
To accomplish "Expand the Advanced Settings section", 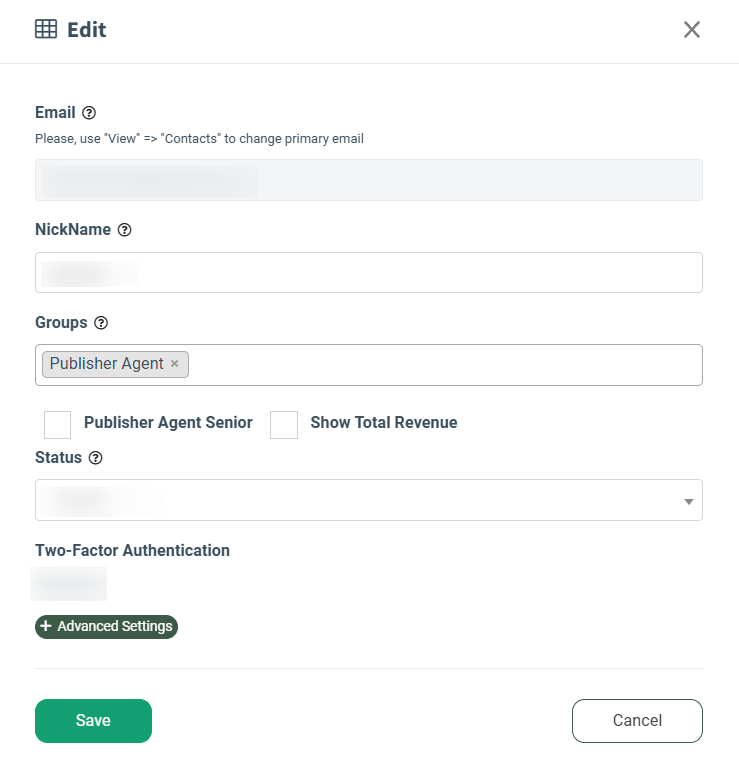I will click(106, 626).
